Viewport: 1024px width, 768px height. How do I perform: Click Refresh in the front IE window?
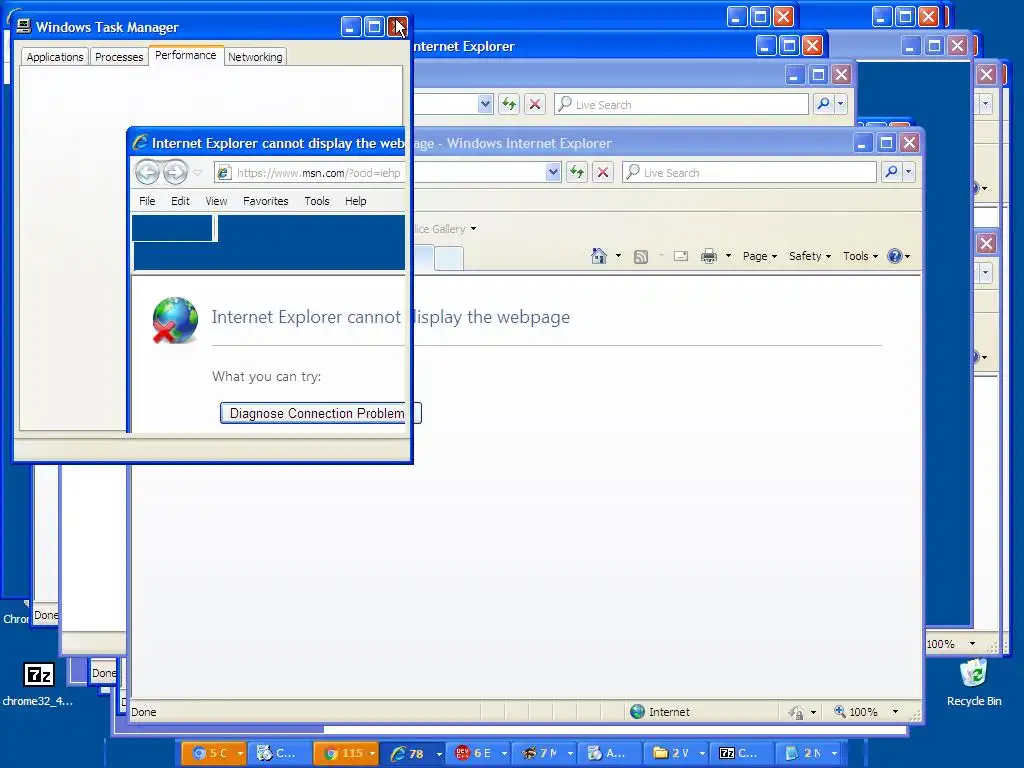577,172
